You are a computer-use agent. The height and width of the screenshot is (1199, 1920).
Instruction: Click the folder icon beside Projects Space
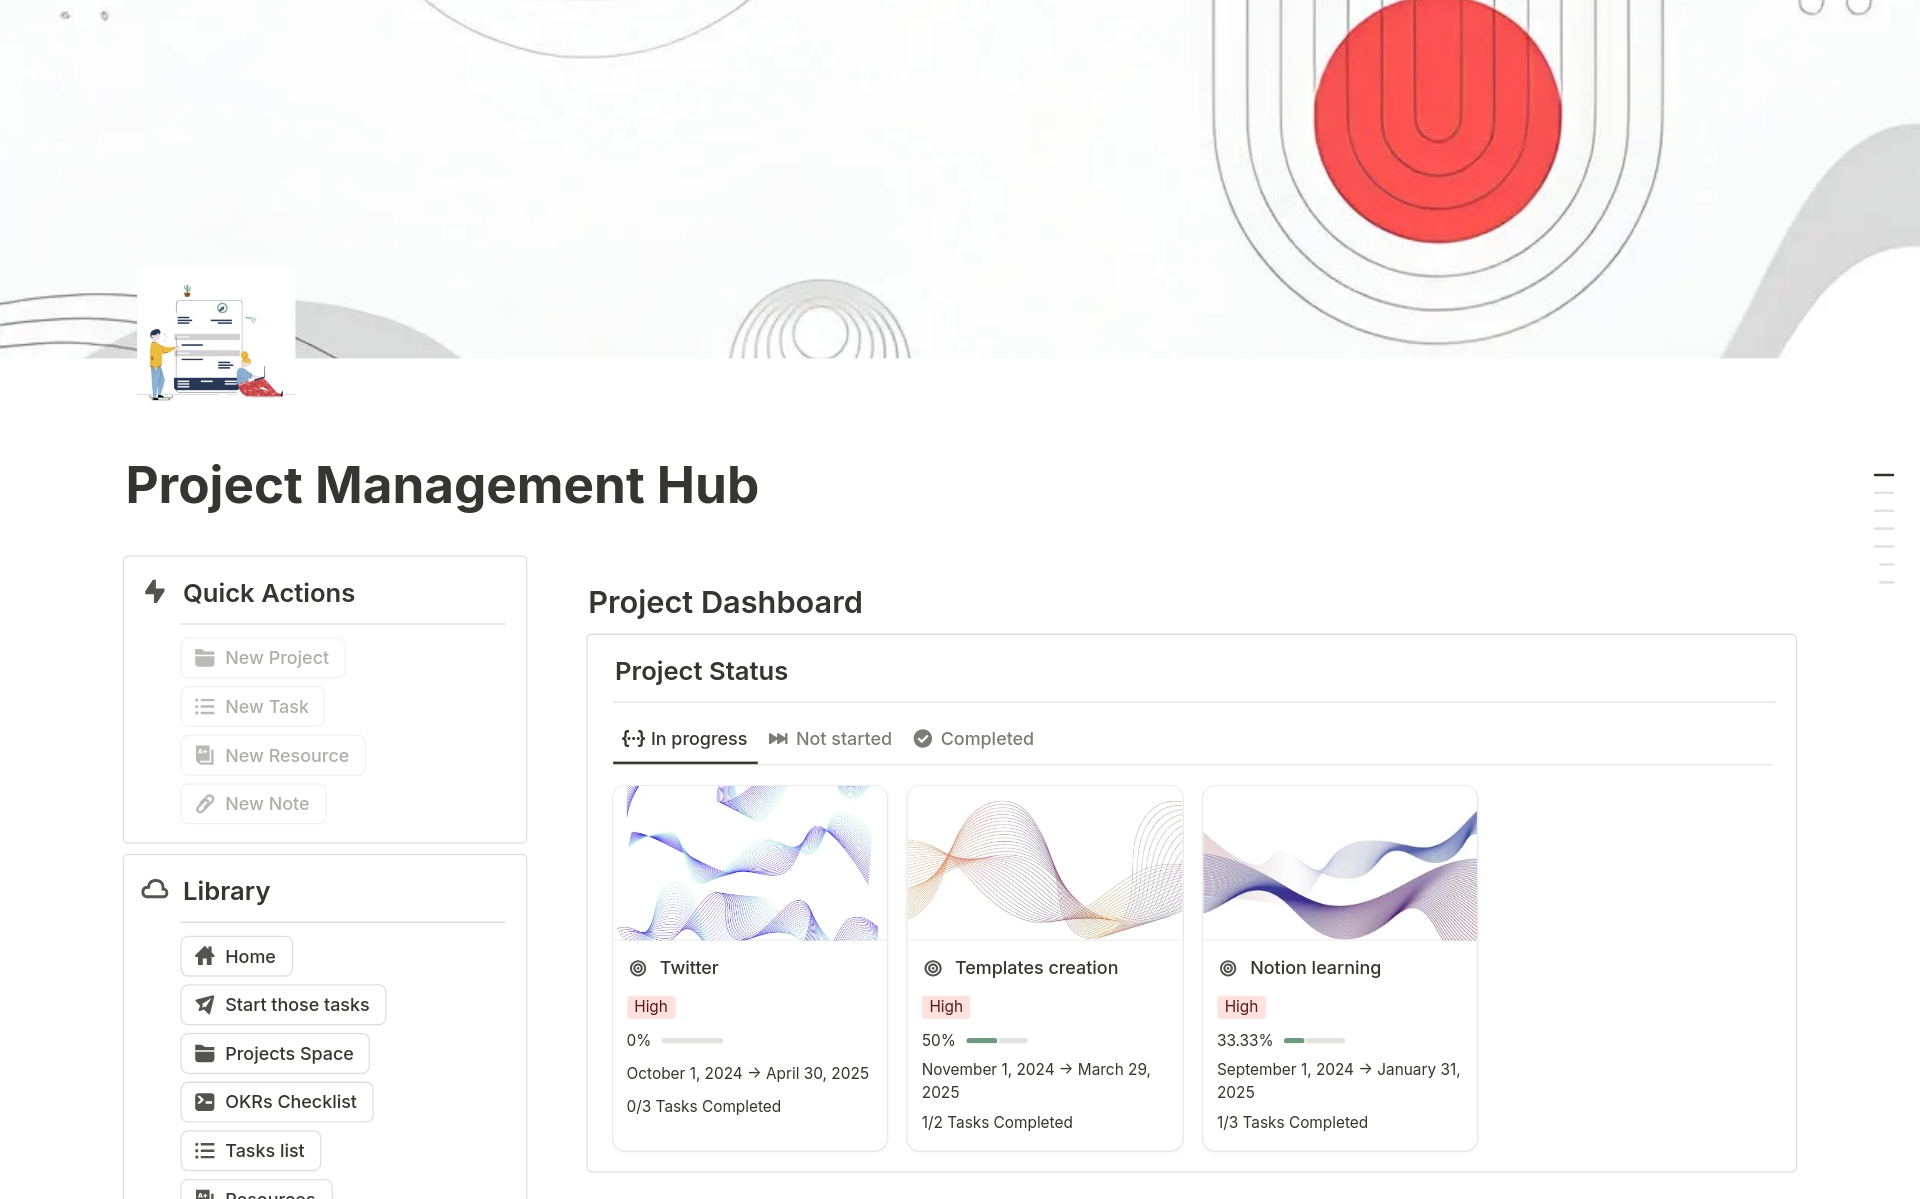coord(206,1053)
